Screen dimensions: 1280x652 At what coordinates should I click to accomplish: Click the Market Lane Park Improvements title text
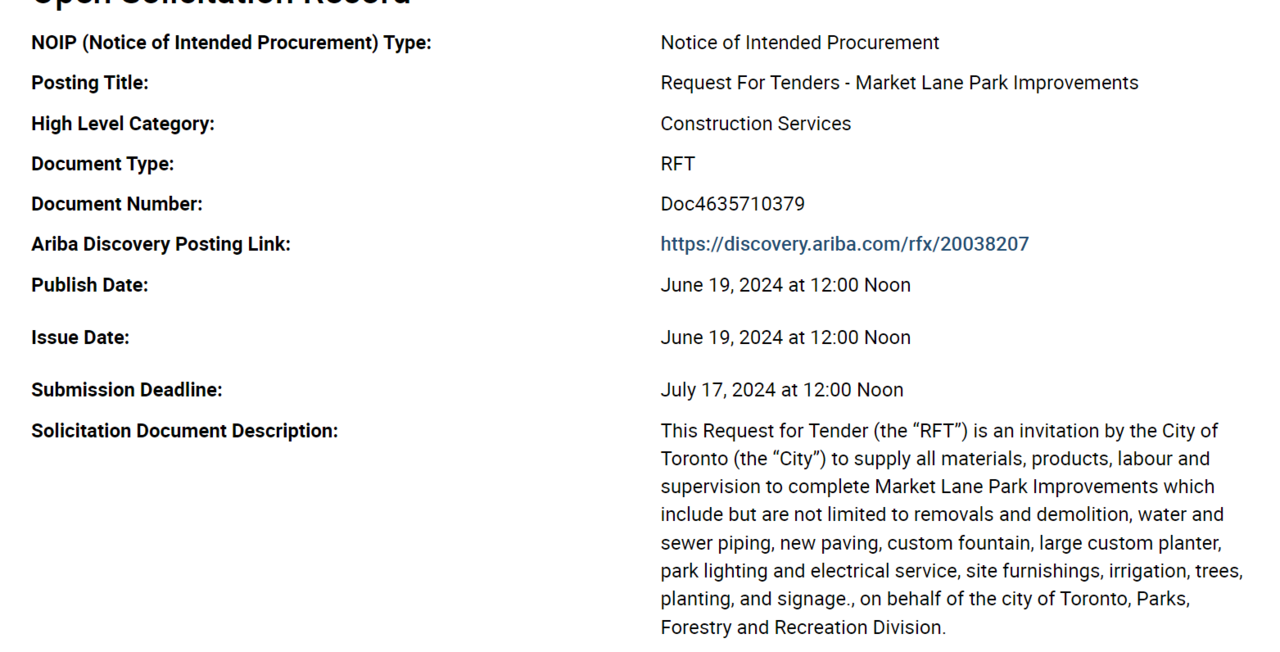coord(899,83)
